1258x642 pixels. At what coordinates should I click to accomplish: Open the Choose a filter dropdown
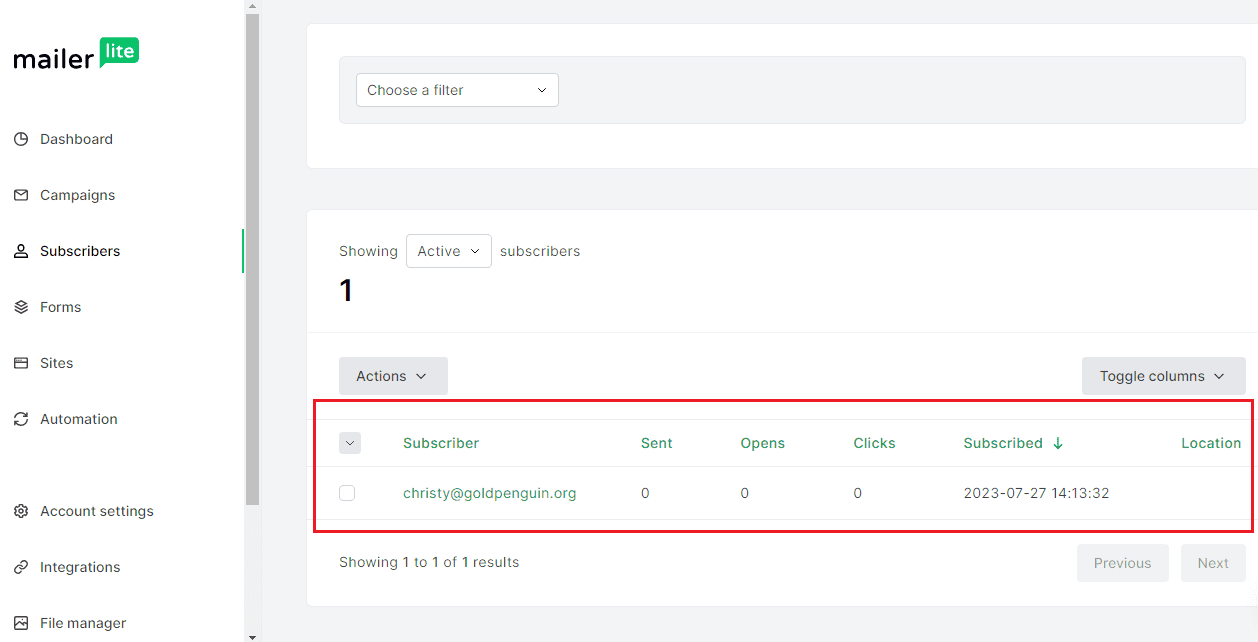pyautogui.click(x=457, y=90)
